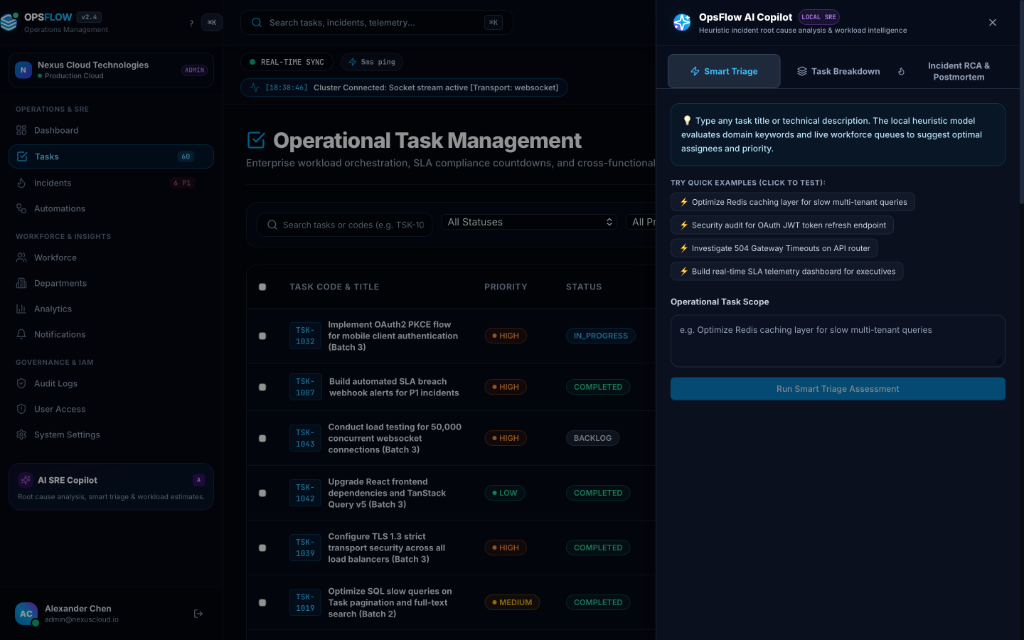This screenshot has height=640, width=1024.
Task: Toggle the select-all tasks checkbox
Action: [x=263, y=287]
